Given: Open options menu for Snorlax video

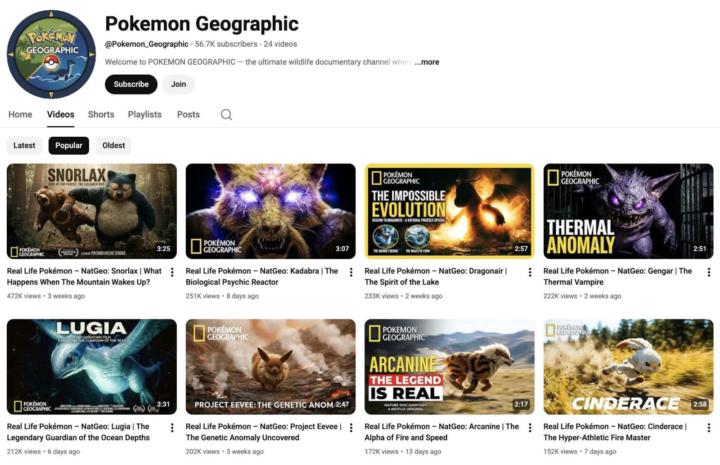Looking at the screenshot, I should click(x=172, y=272).
